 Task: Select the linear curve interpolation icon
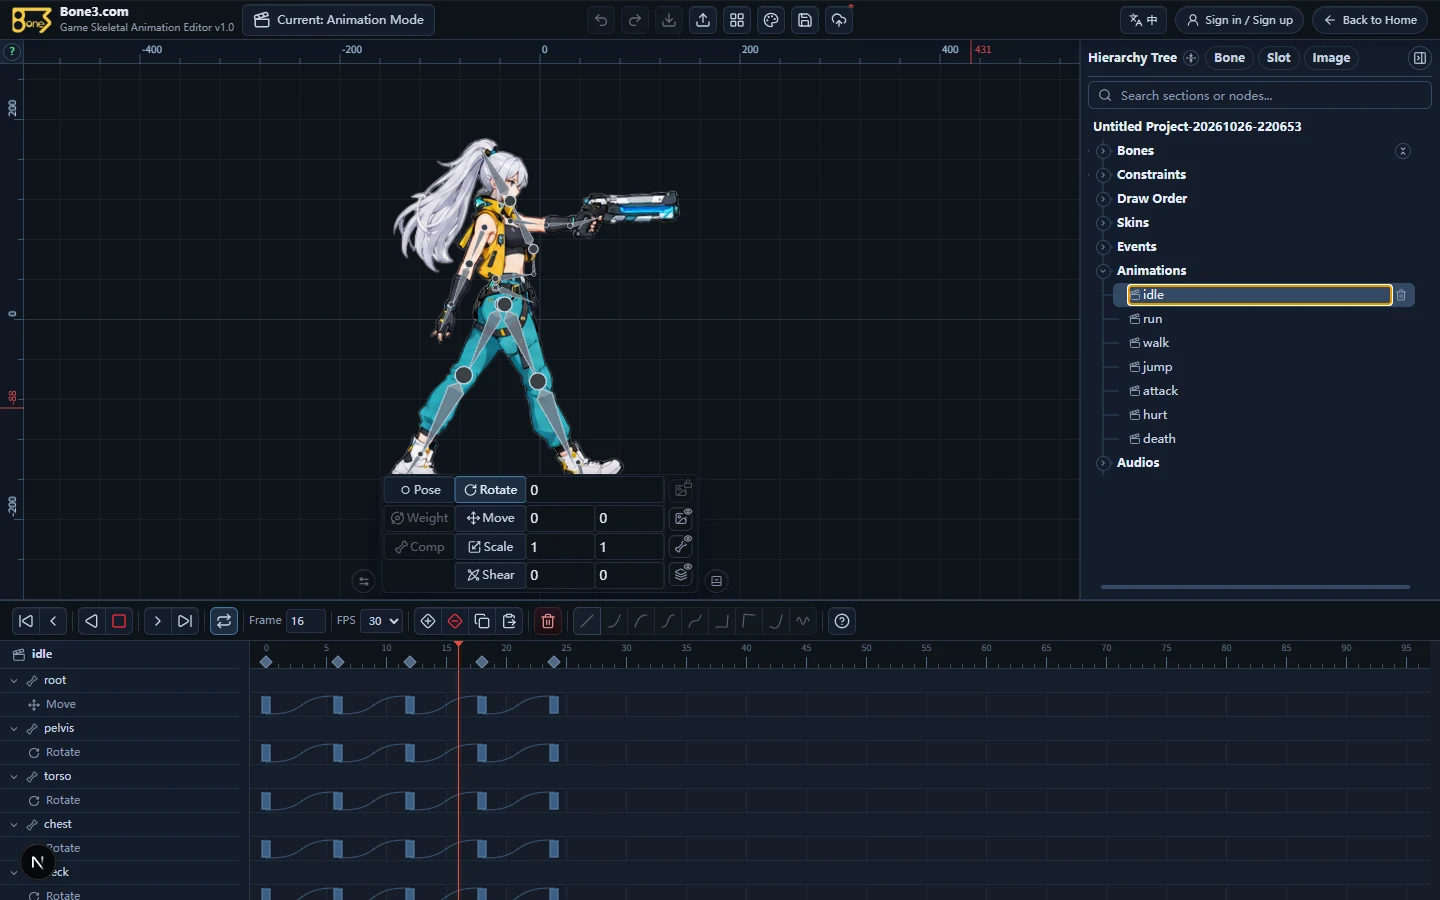[587, 621]
